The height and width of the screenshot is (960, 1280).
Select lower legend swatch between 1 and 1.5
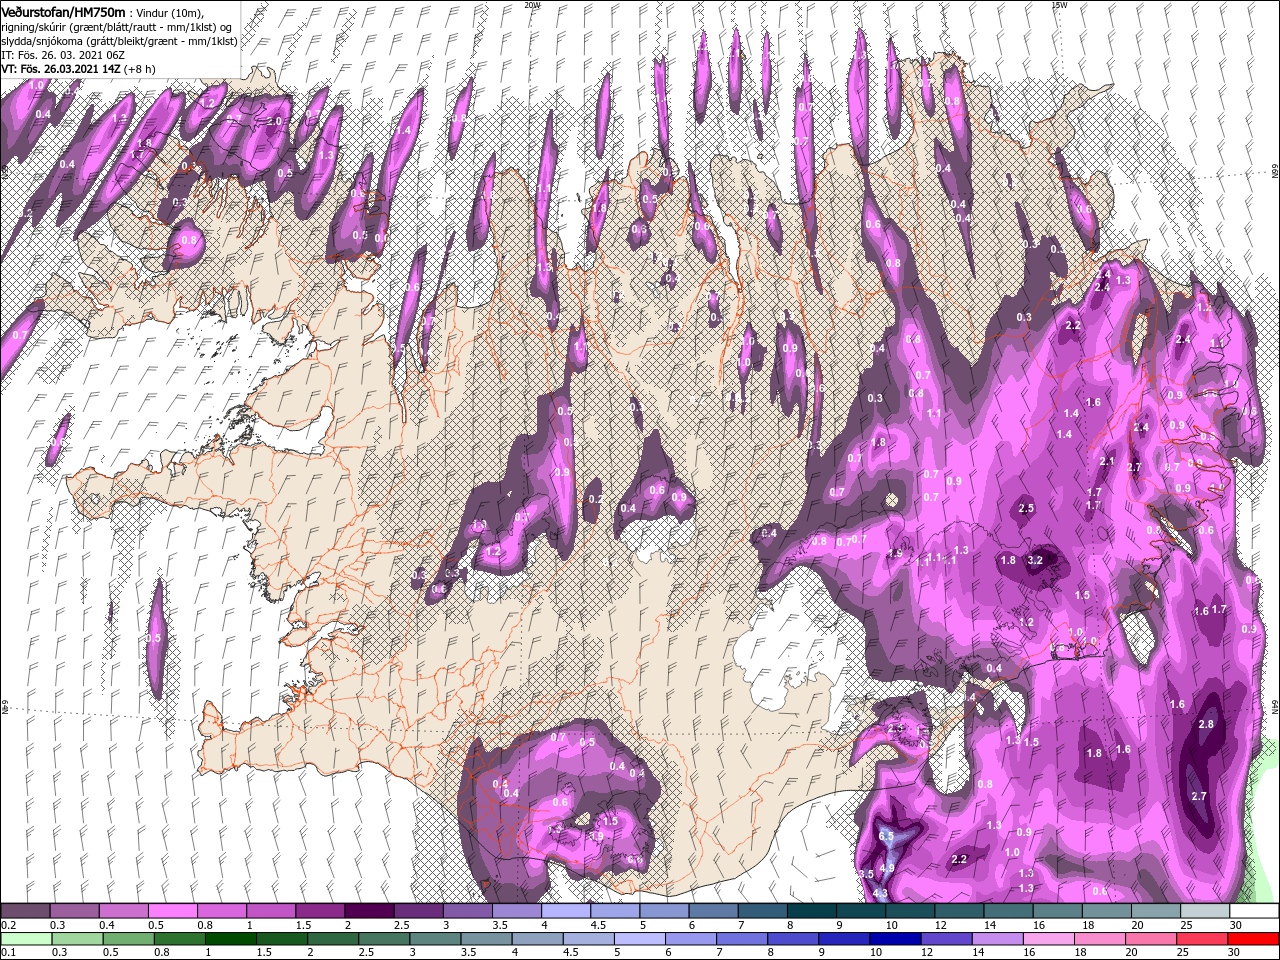(x=231, y=939)
